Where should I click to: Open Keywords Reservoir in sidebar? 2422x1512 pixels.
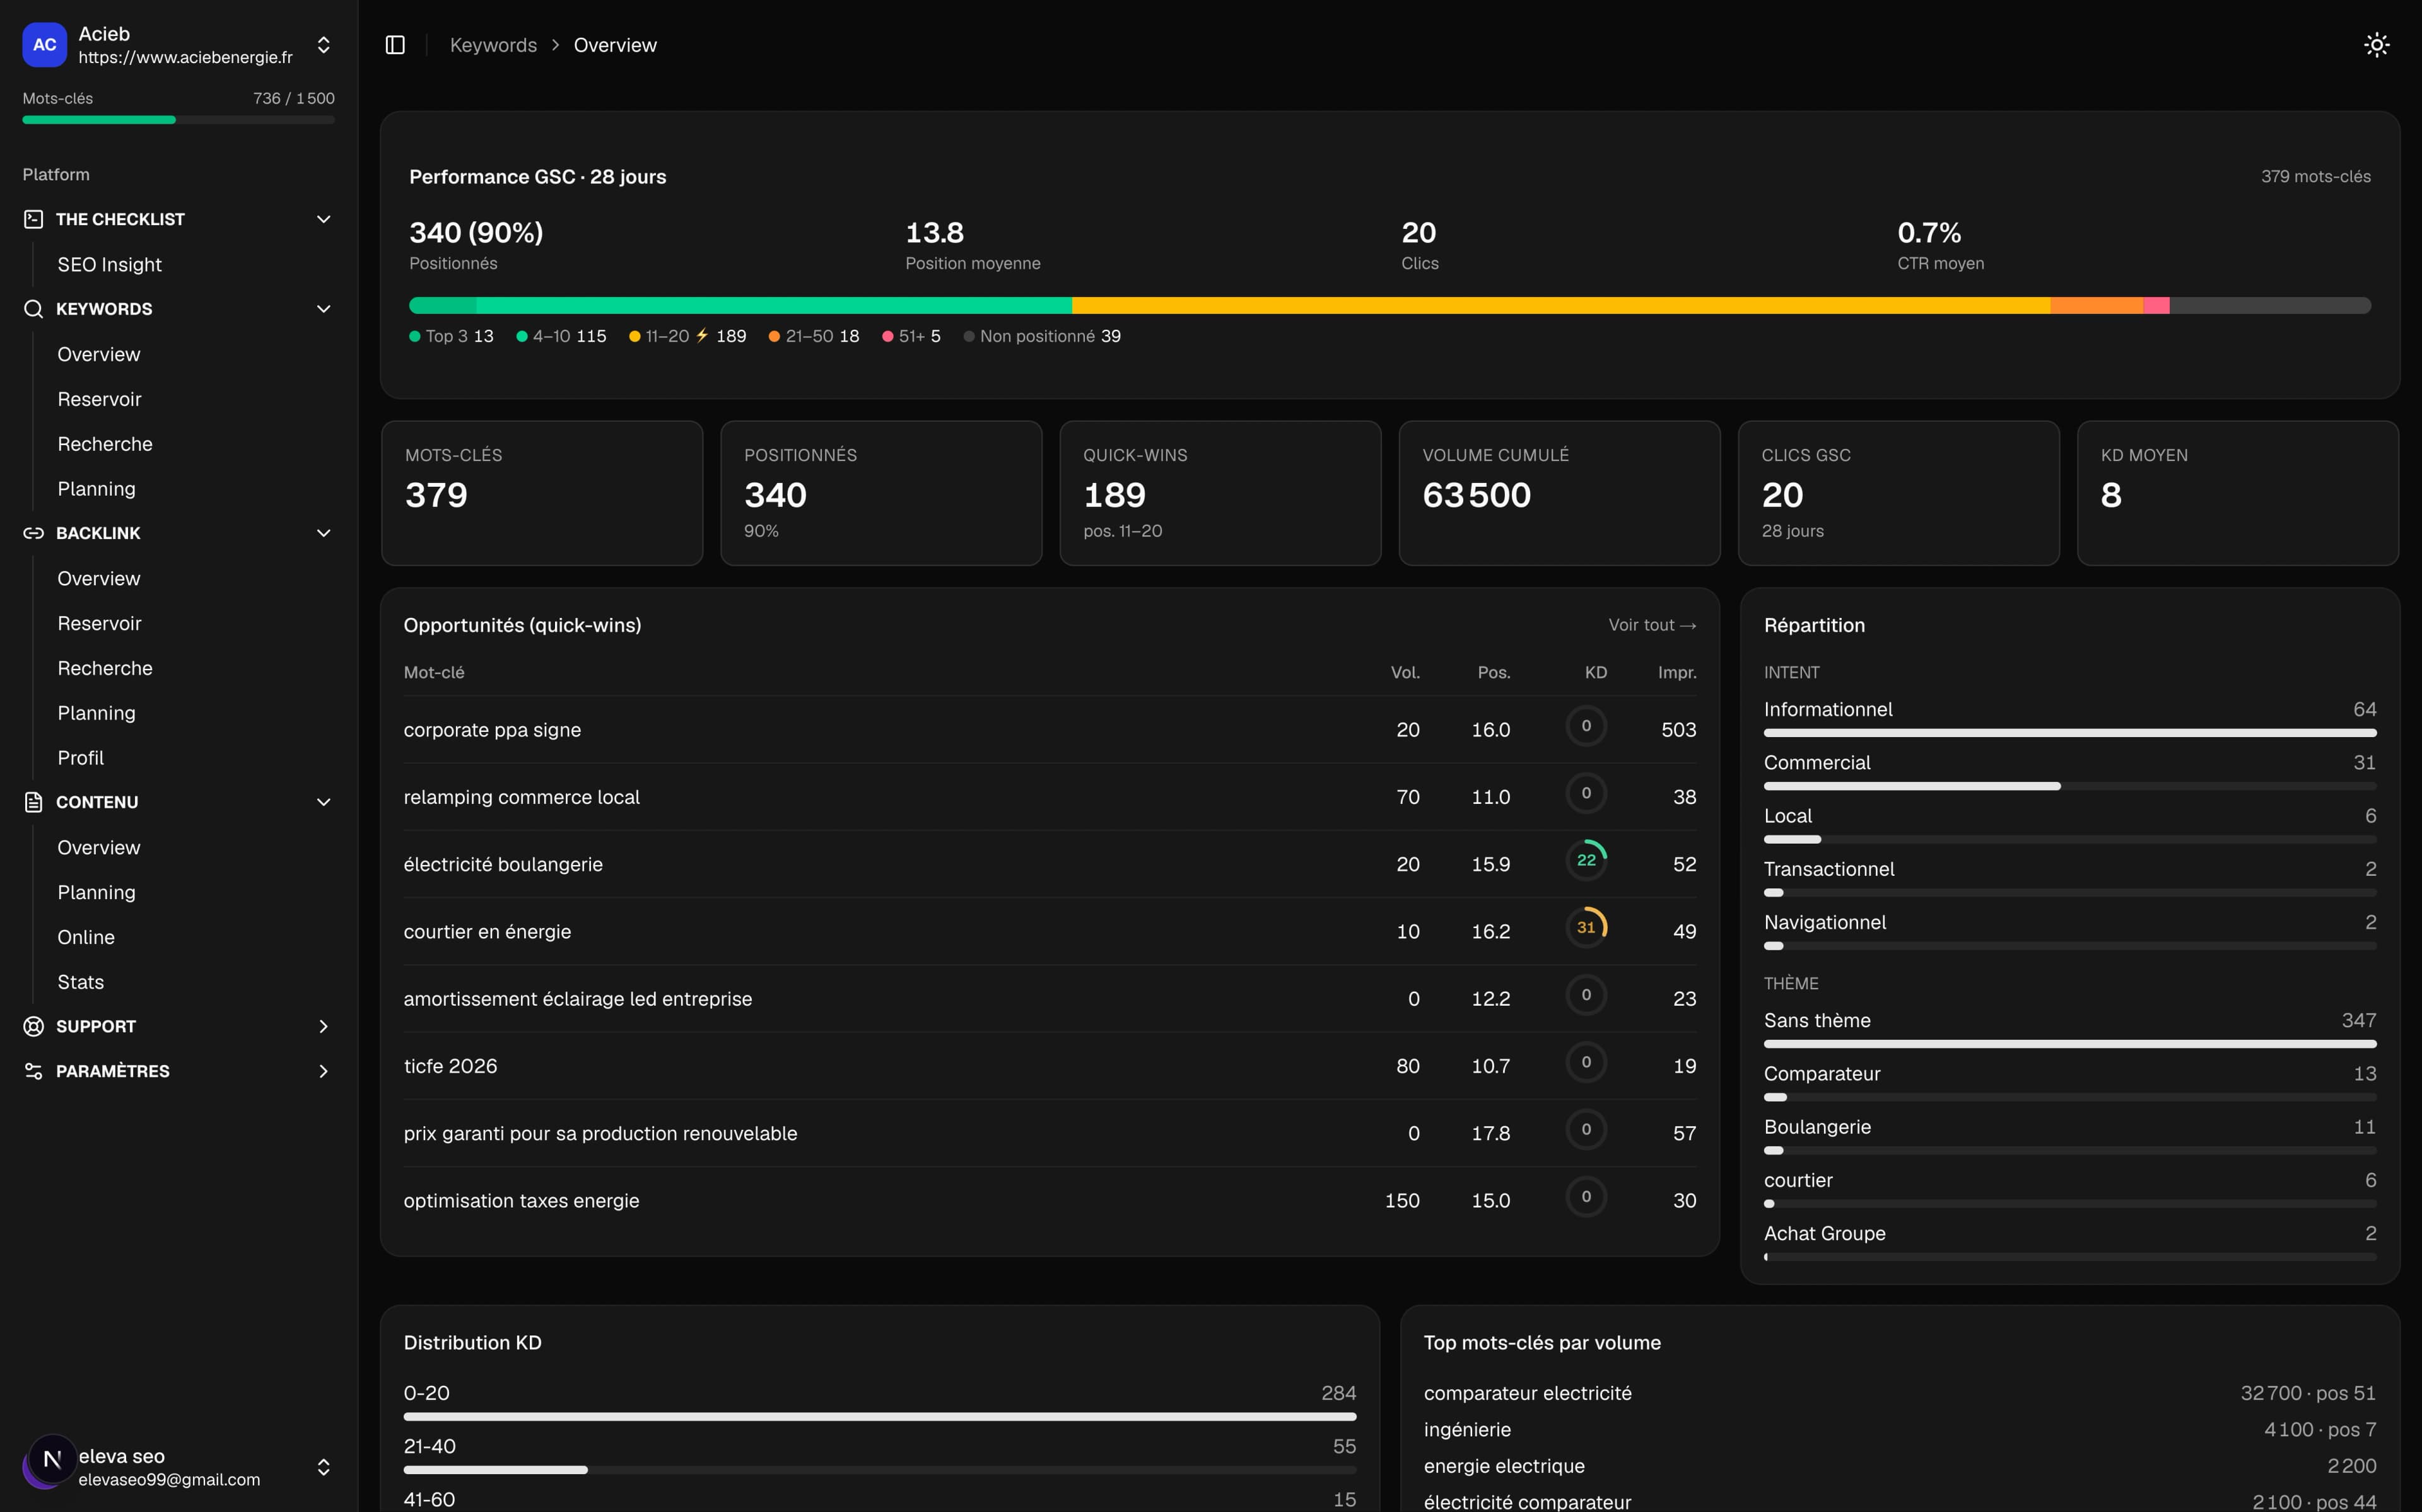99,399
